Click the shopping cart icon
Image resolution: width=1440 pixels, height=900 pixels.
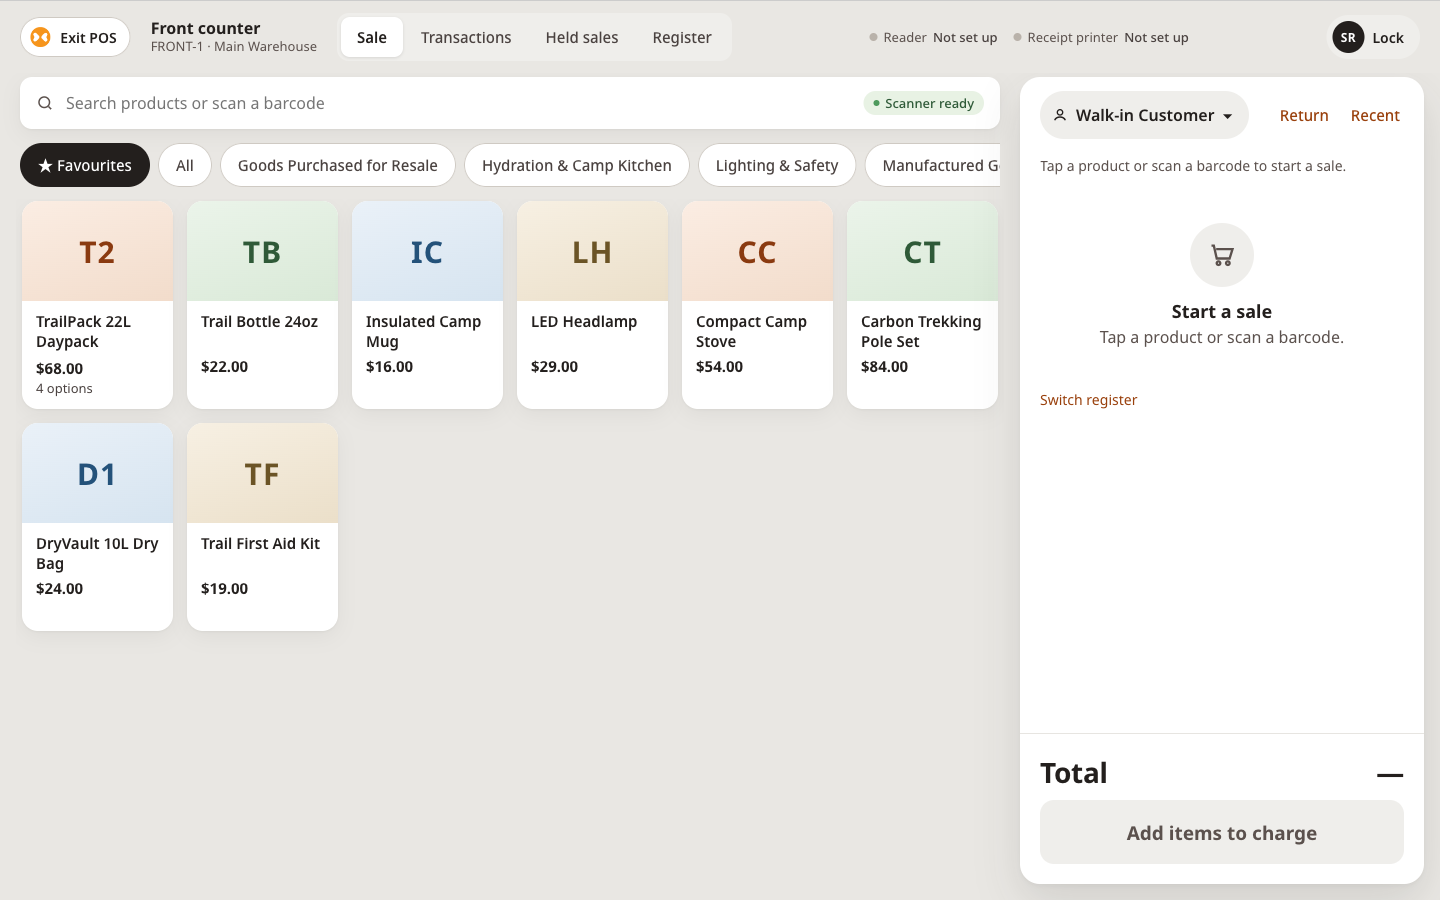point(1222,255)
